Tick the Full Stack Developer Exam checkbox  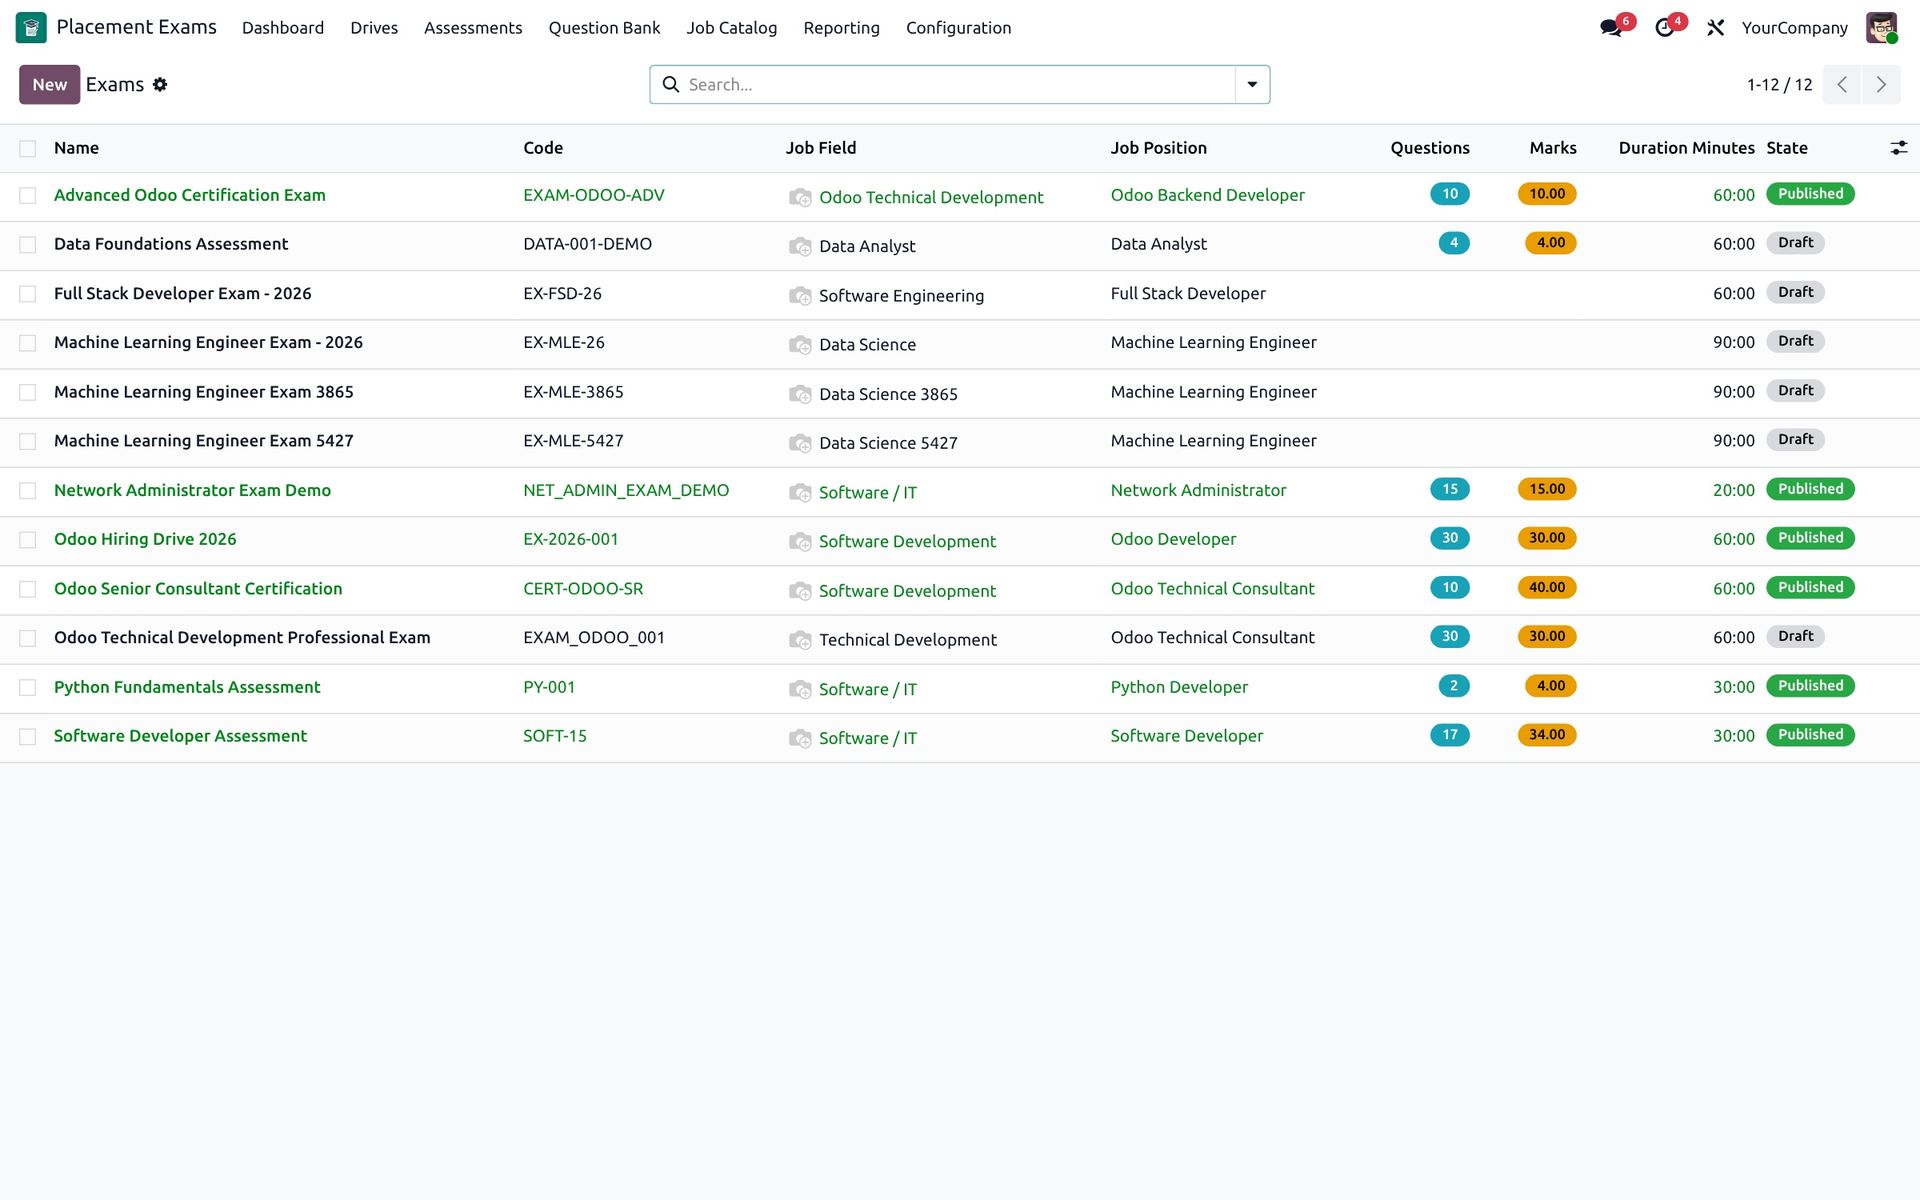pos(28,294)
